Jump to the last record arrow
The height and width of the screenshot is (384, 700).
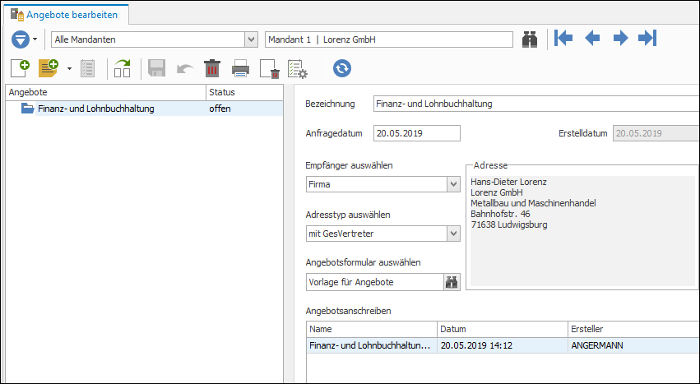coord(647,38)
